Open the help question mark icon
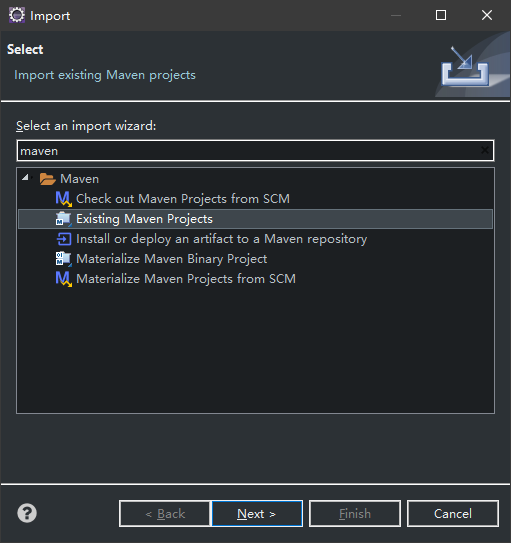 27,513
